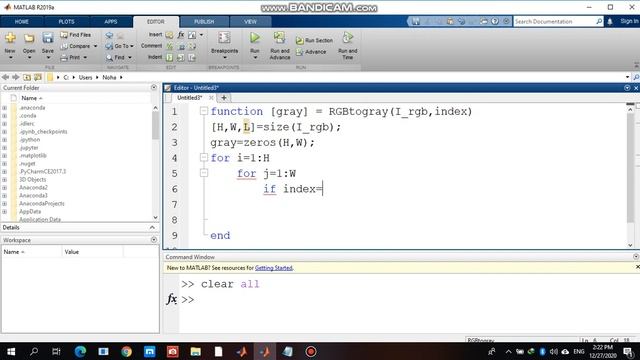Open Chrome from the taskbar

[127, 351]
